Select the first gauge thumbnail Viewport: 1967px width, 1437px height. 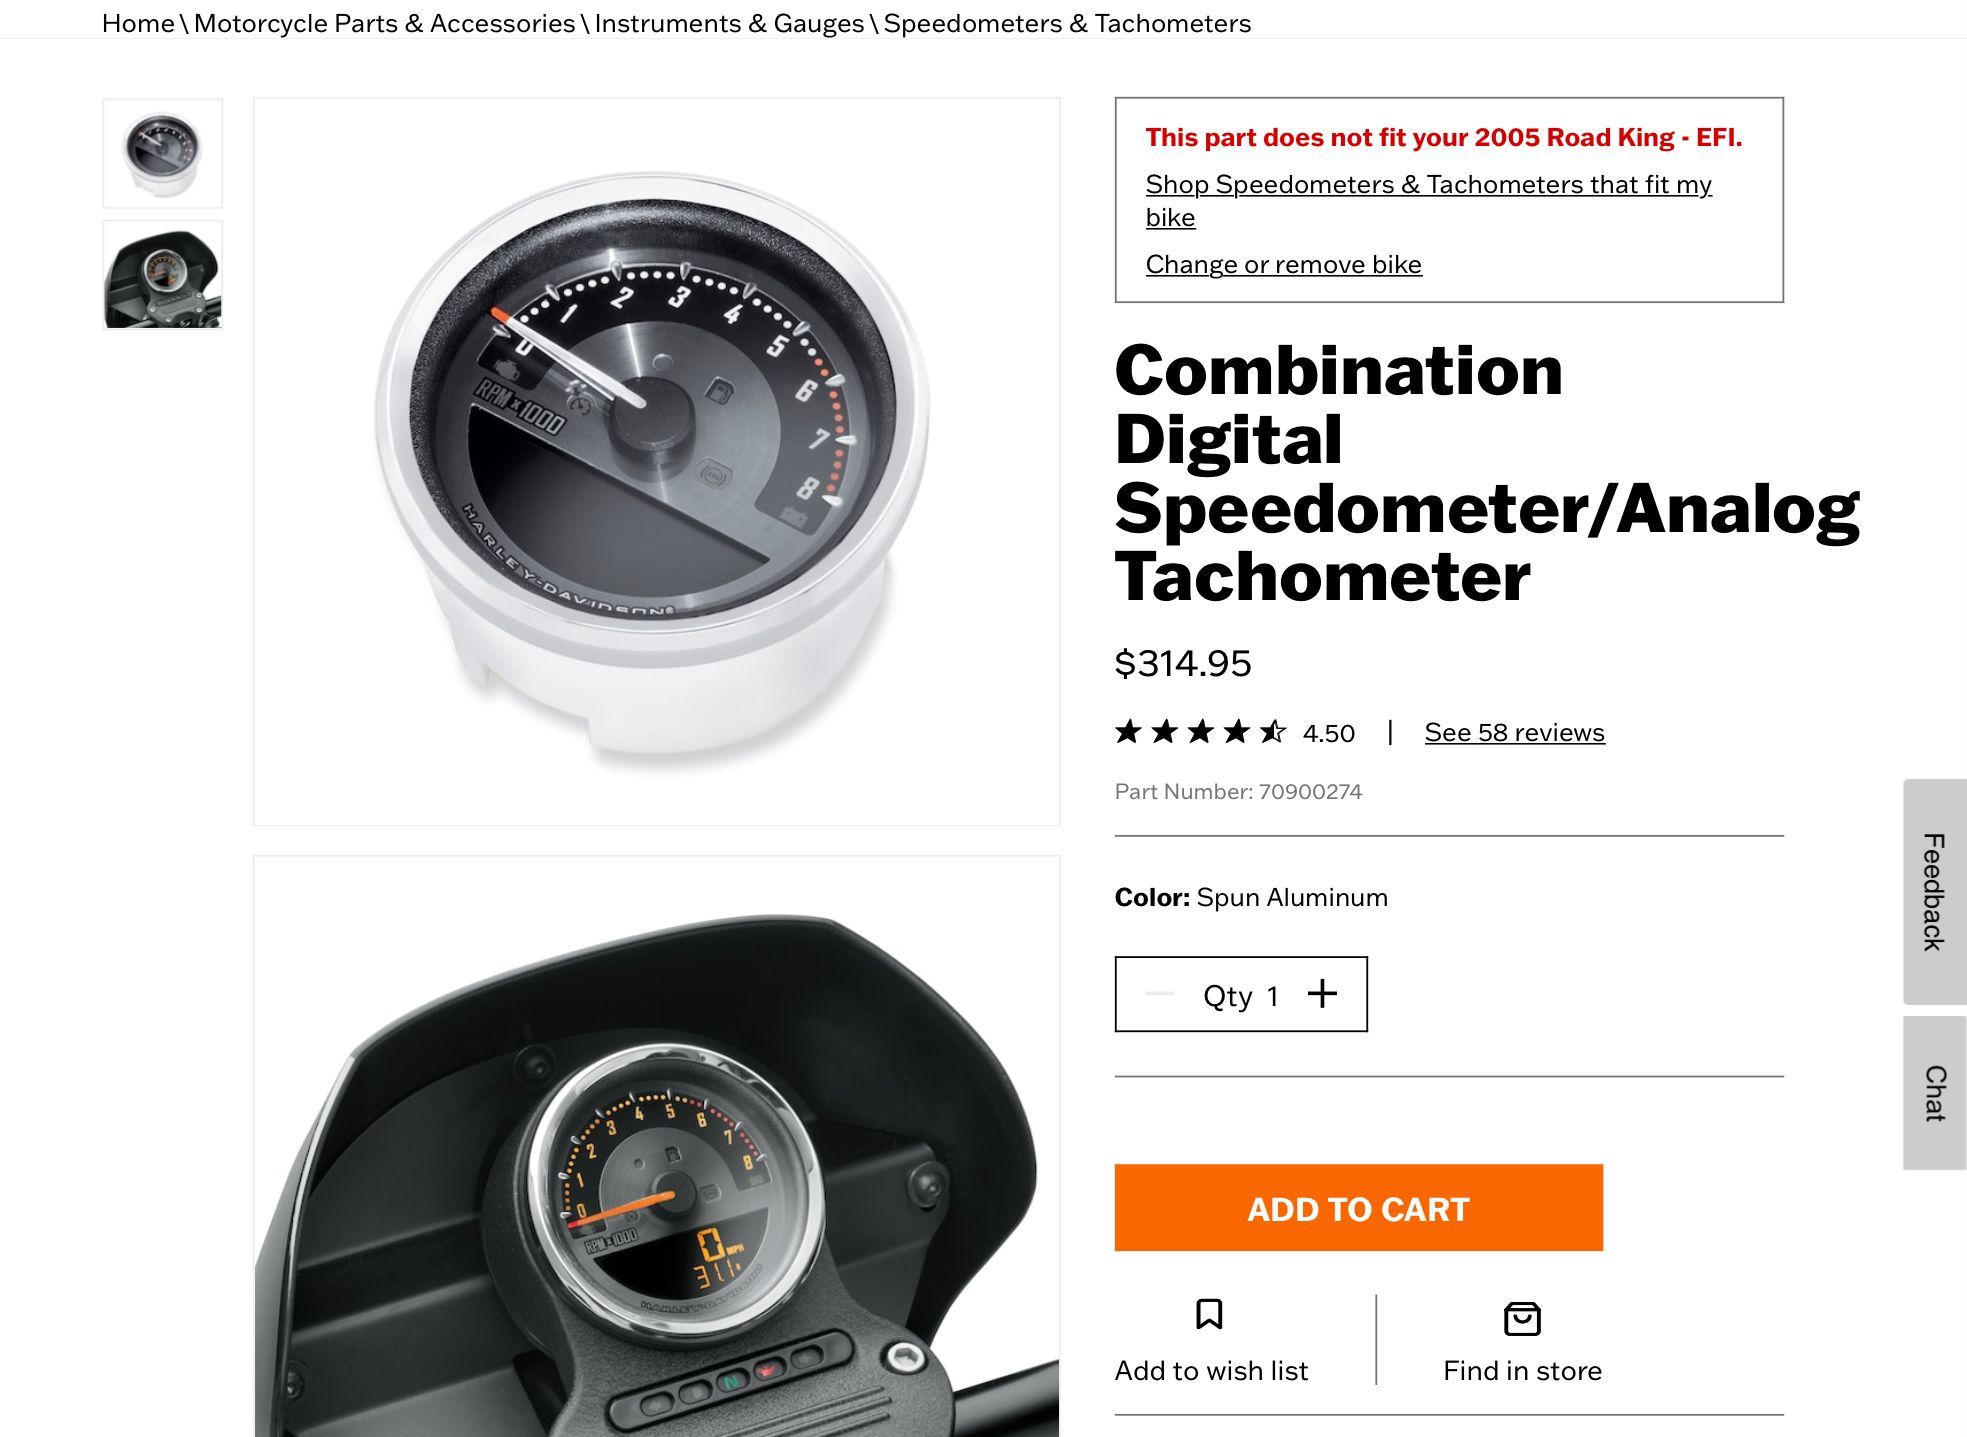(162, 153)
